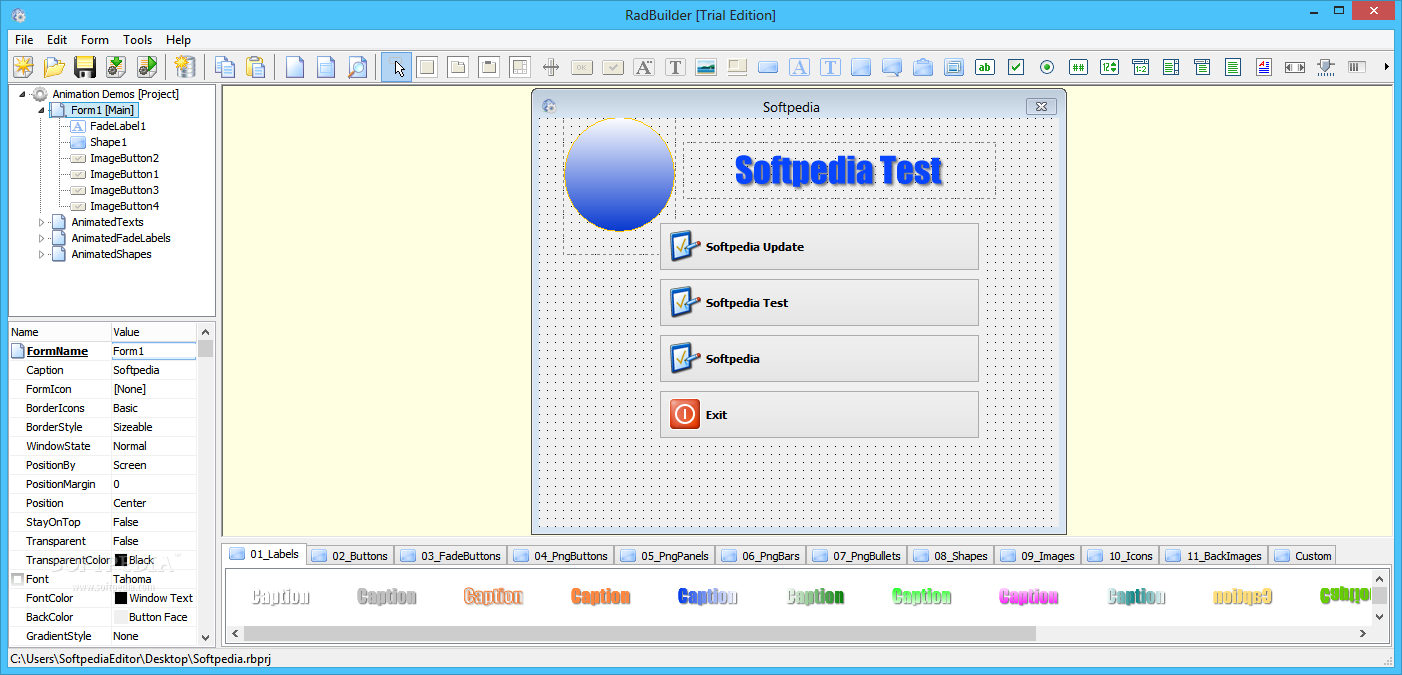The image size is (1402, 675).
Task: Expand the AnimatedFadeLabels tree node
Action: pos(42,238)
